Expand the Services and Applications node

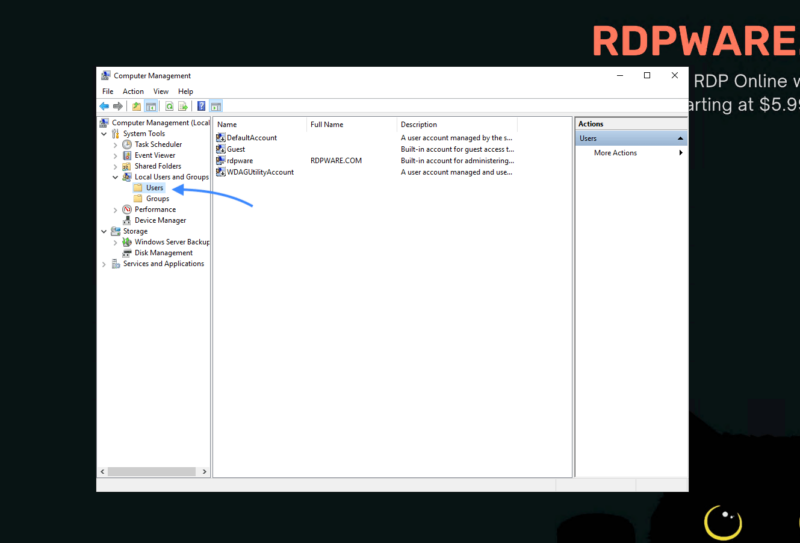click(x=104, y=264)
